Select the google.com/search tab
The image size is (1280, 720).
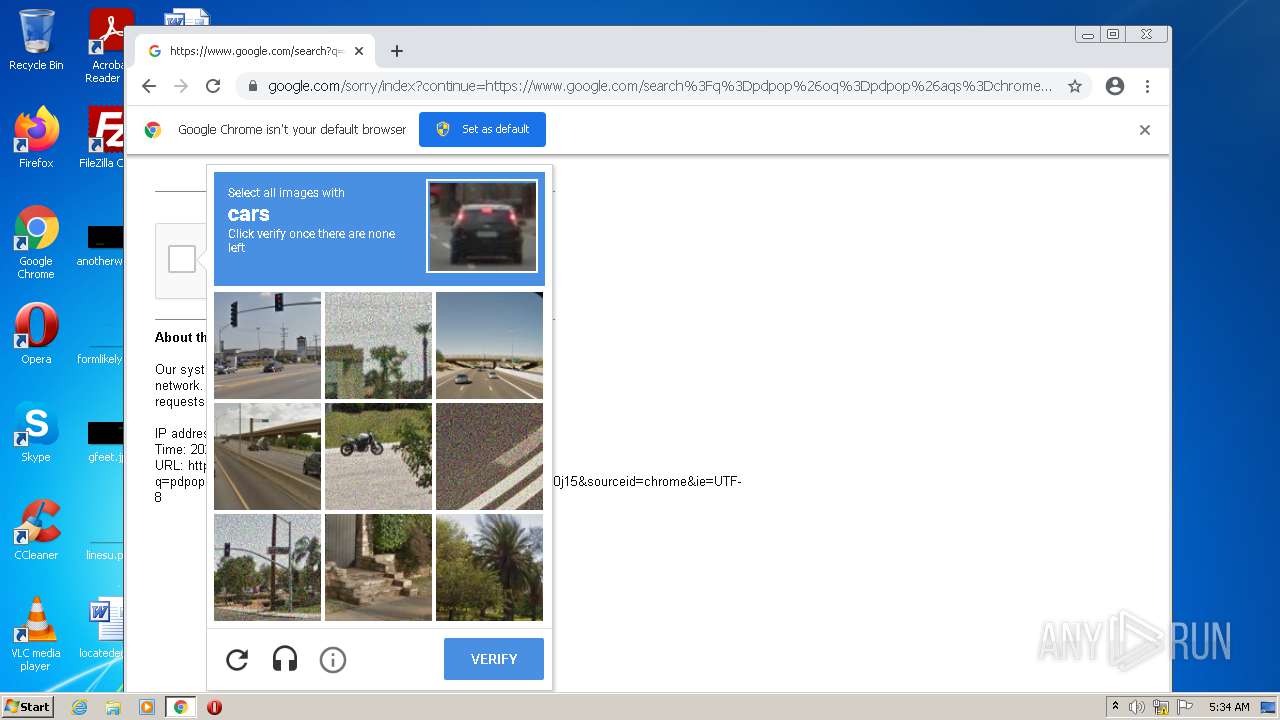coord(256,51)
